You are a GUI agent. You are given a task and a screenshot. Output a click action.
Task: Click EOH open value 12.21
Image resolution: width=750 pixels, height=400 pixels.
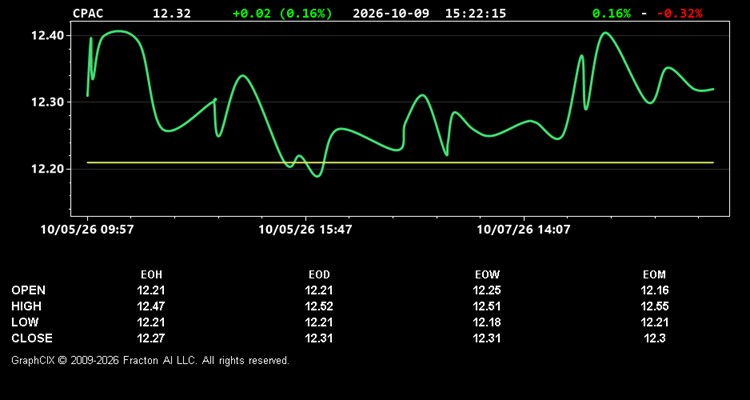point(151,290)
